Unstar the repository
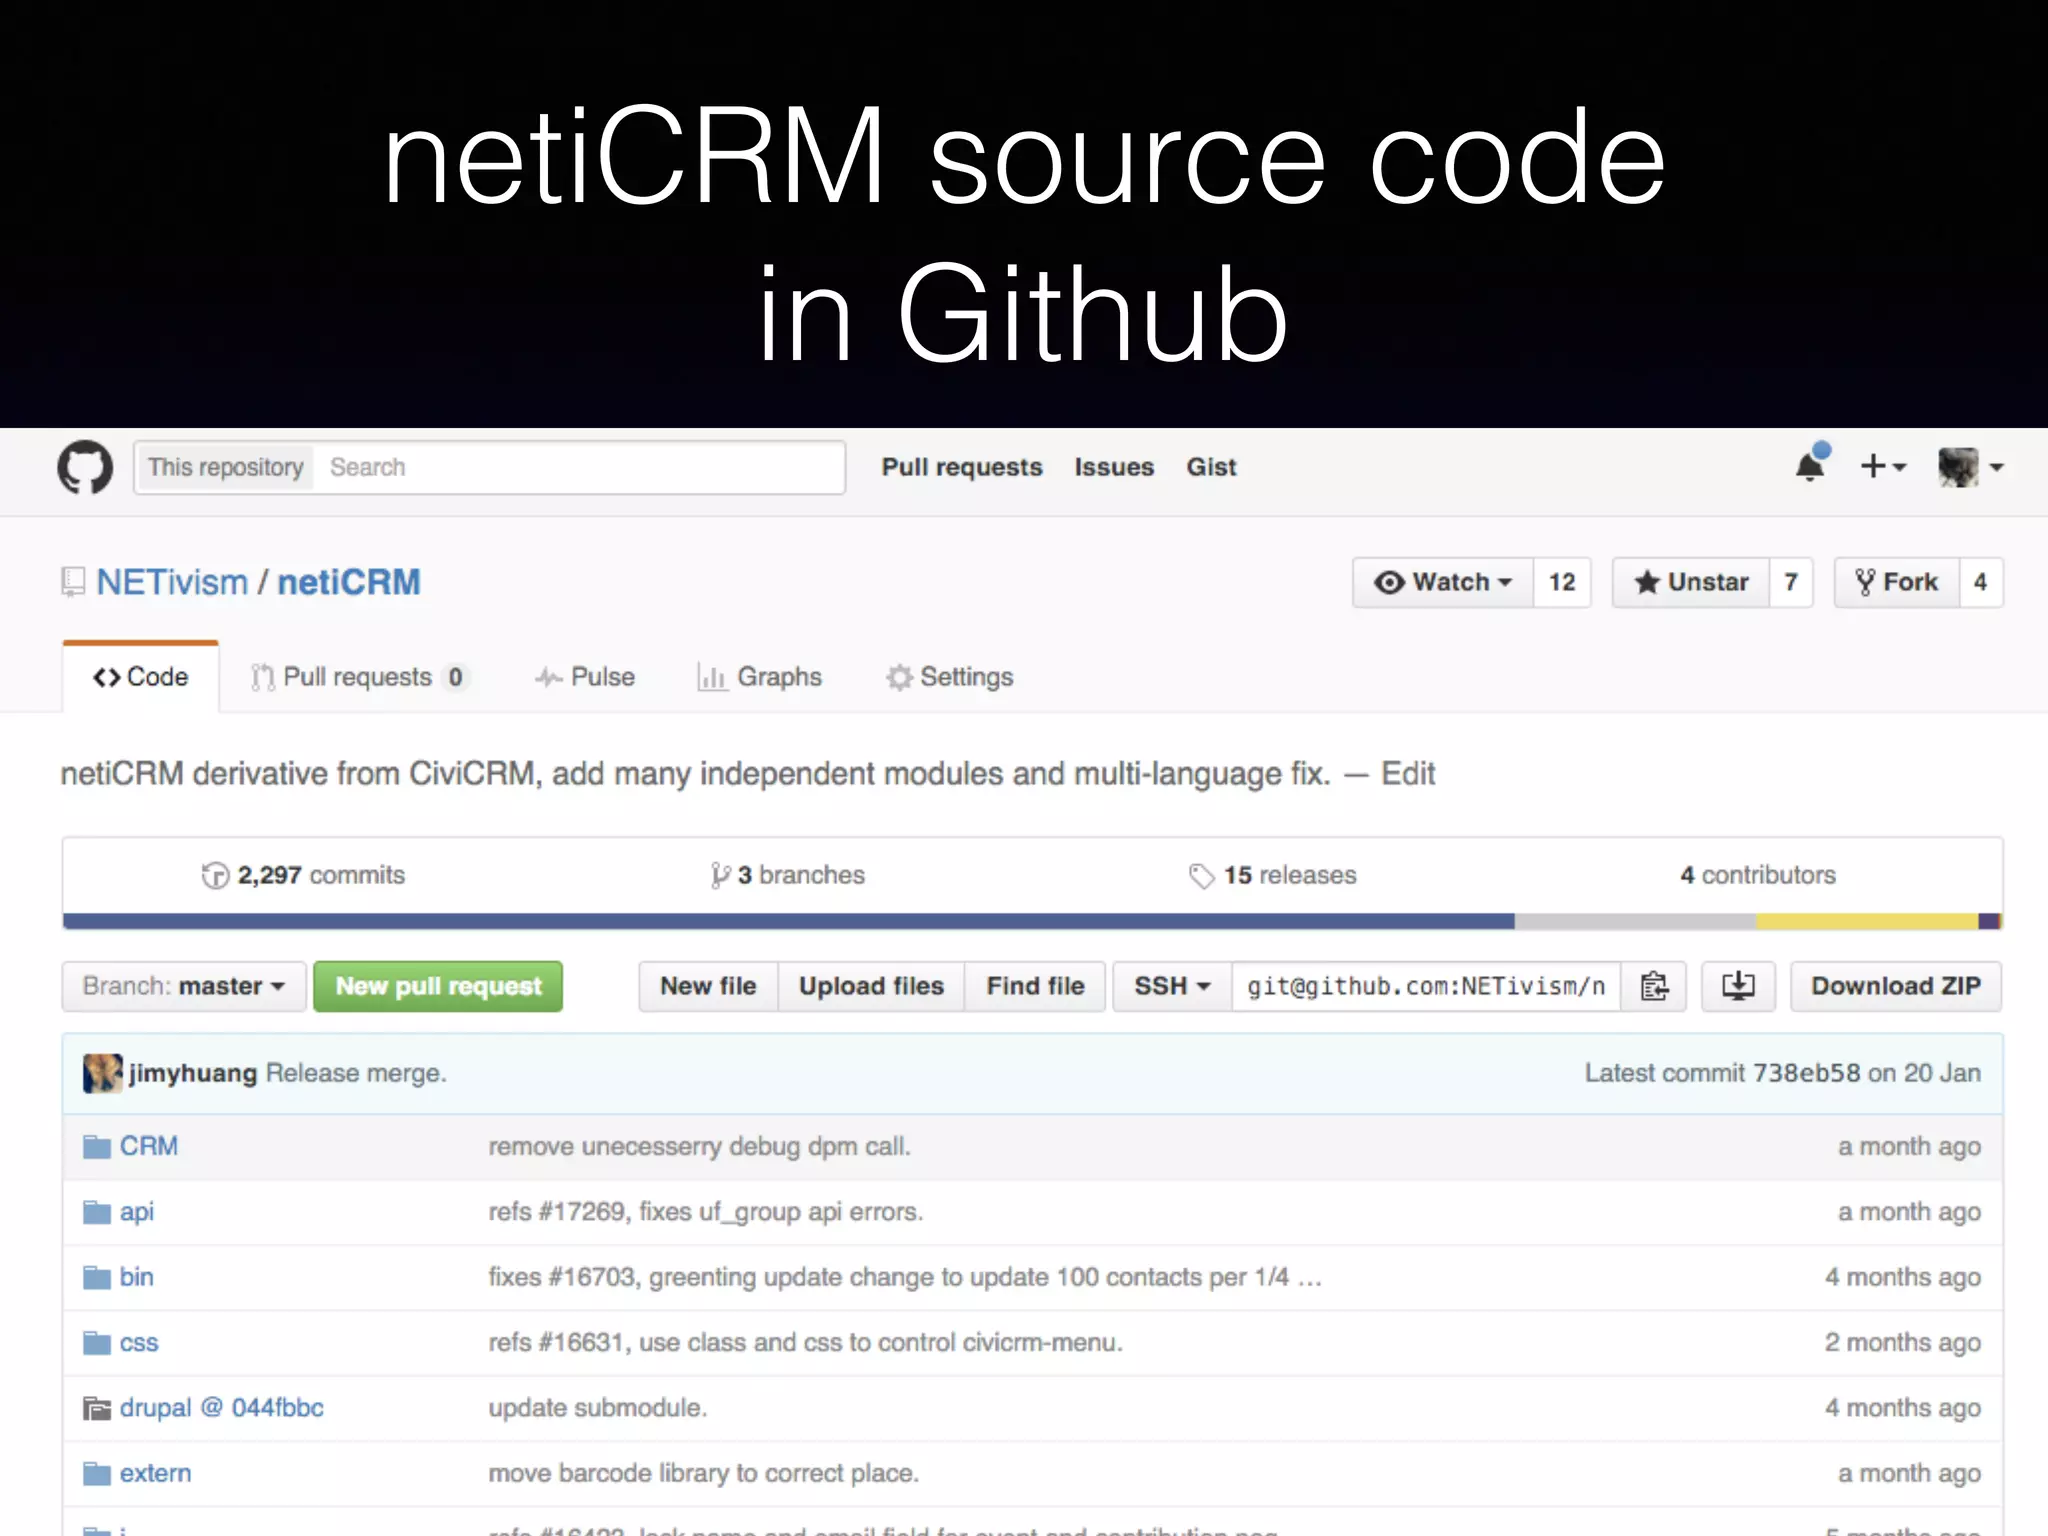The image size is (2048, 1536). pyautogui.click(x=1691, y=582)
